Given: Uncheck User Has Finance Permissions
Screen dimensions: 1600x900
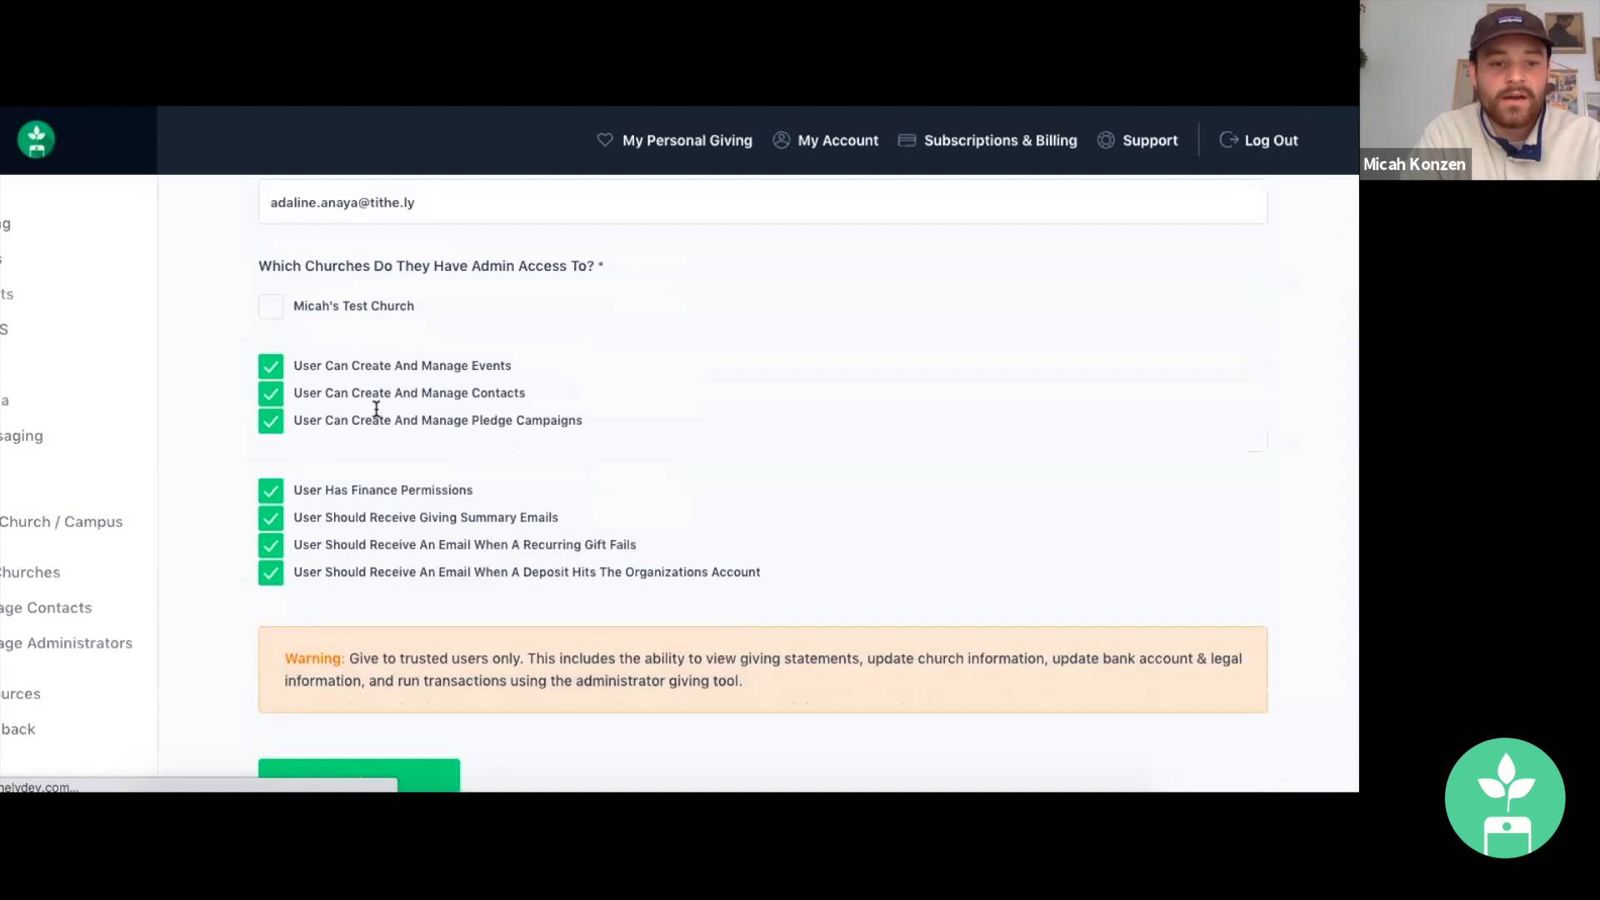Looking at the screenshot, I should 271,490.
